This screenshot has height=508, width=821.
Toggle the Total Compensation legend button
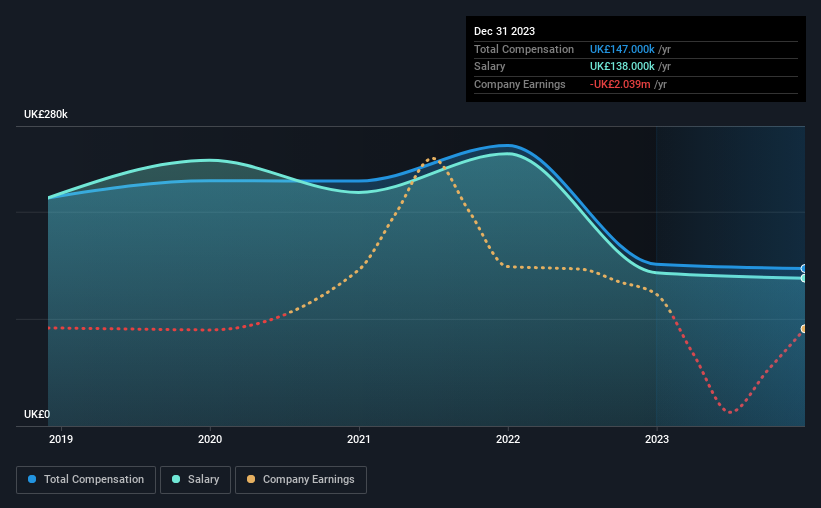(86, 480)
